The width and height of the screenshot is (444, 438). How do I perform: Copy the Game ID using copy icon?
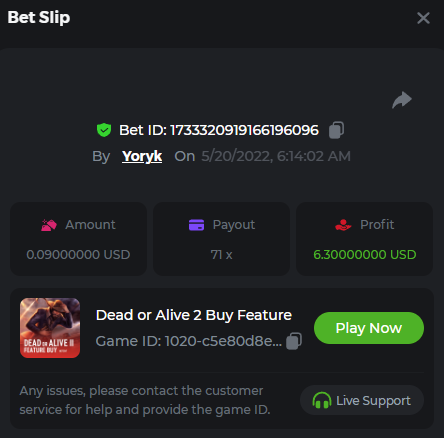click(294, 341)
